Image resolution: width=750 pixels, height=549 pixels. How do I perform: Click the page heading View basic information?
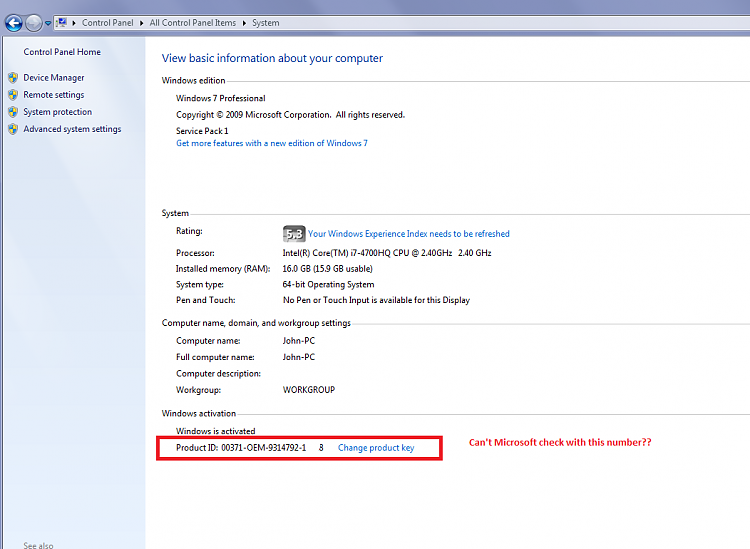click(x=272, y=58)
